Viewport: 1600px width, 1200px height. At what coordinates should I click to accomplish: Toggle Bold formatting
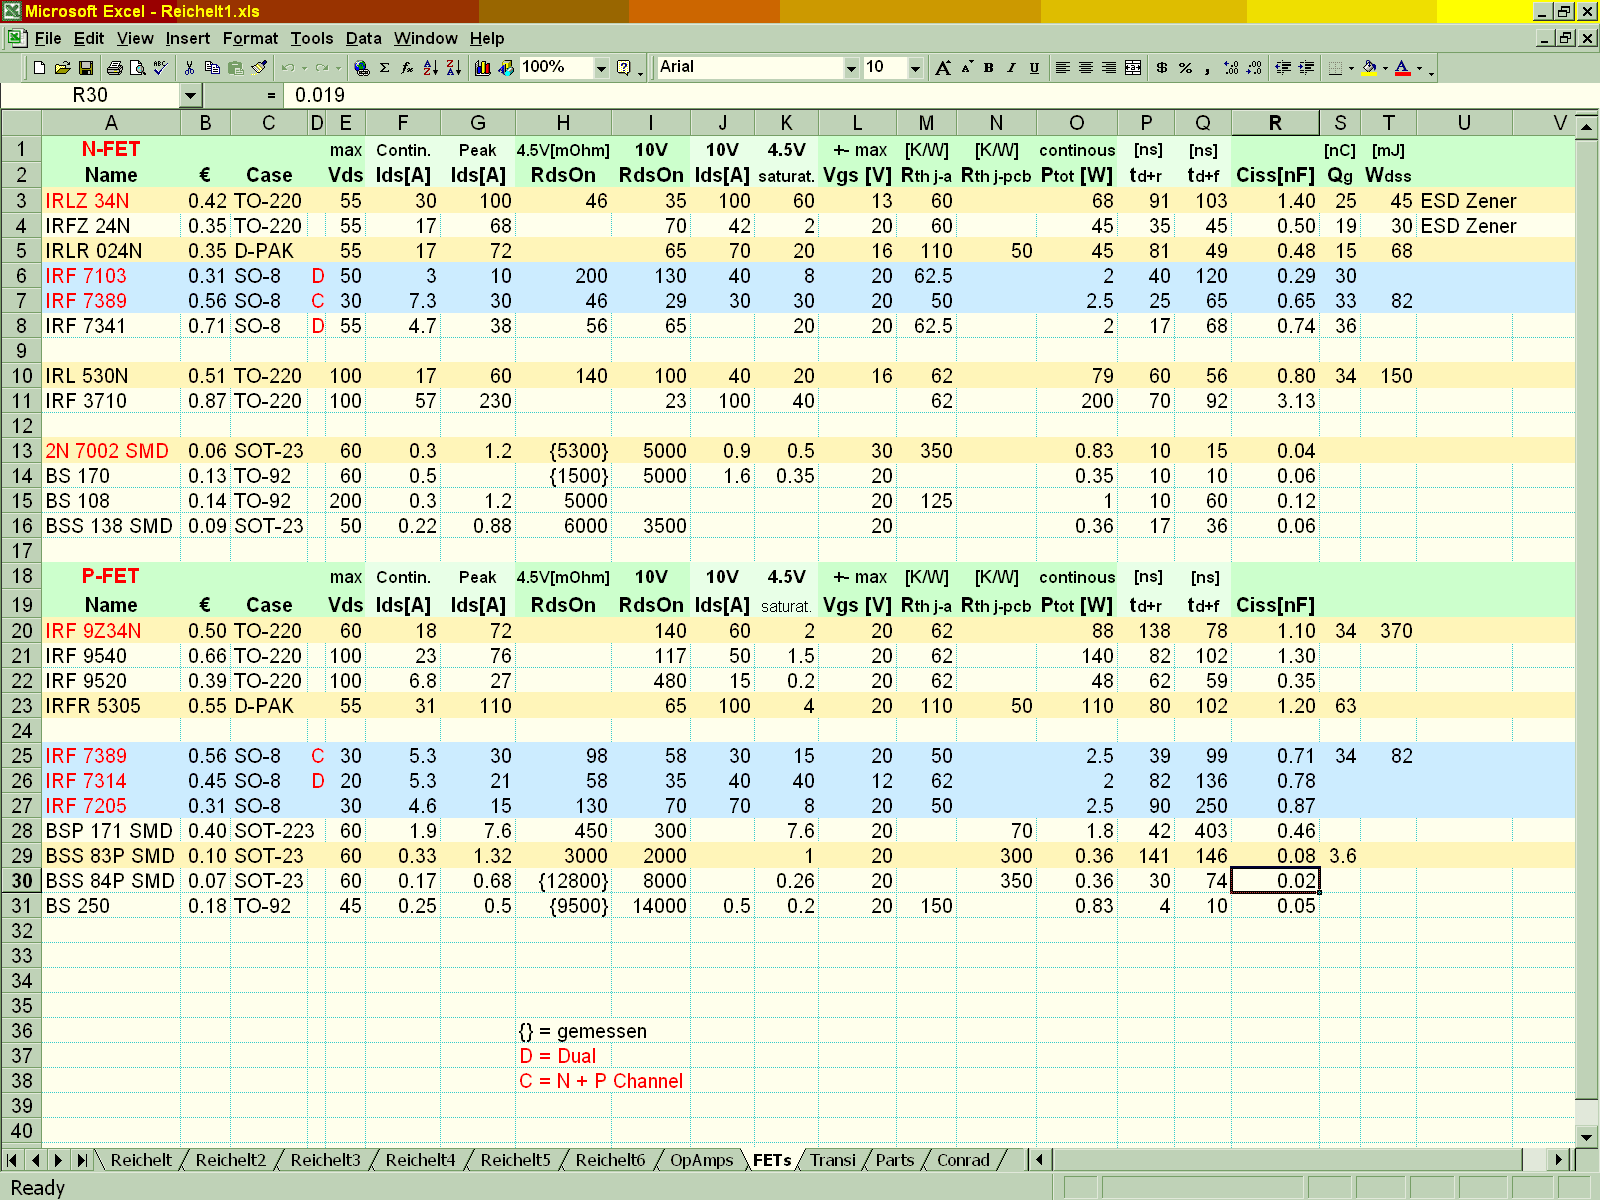click(989, 68)
